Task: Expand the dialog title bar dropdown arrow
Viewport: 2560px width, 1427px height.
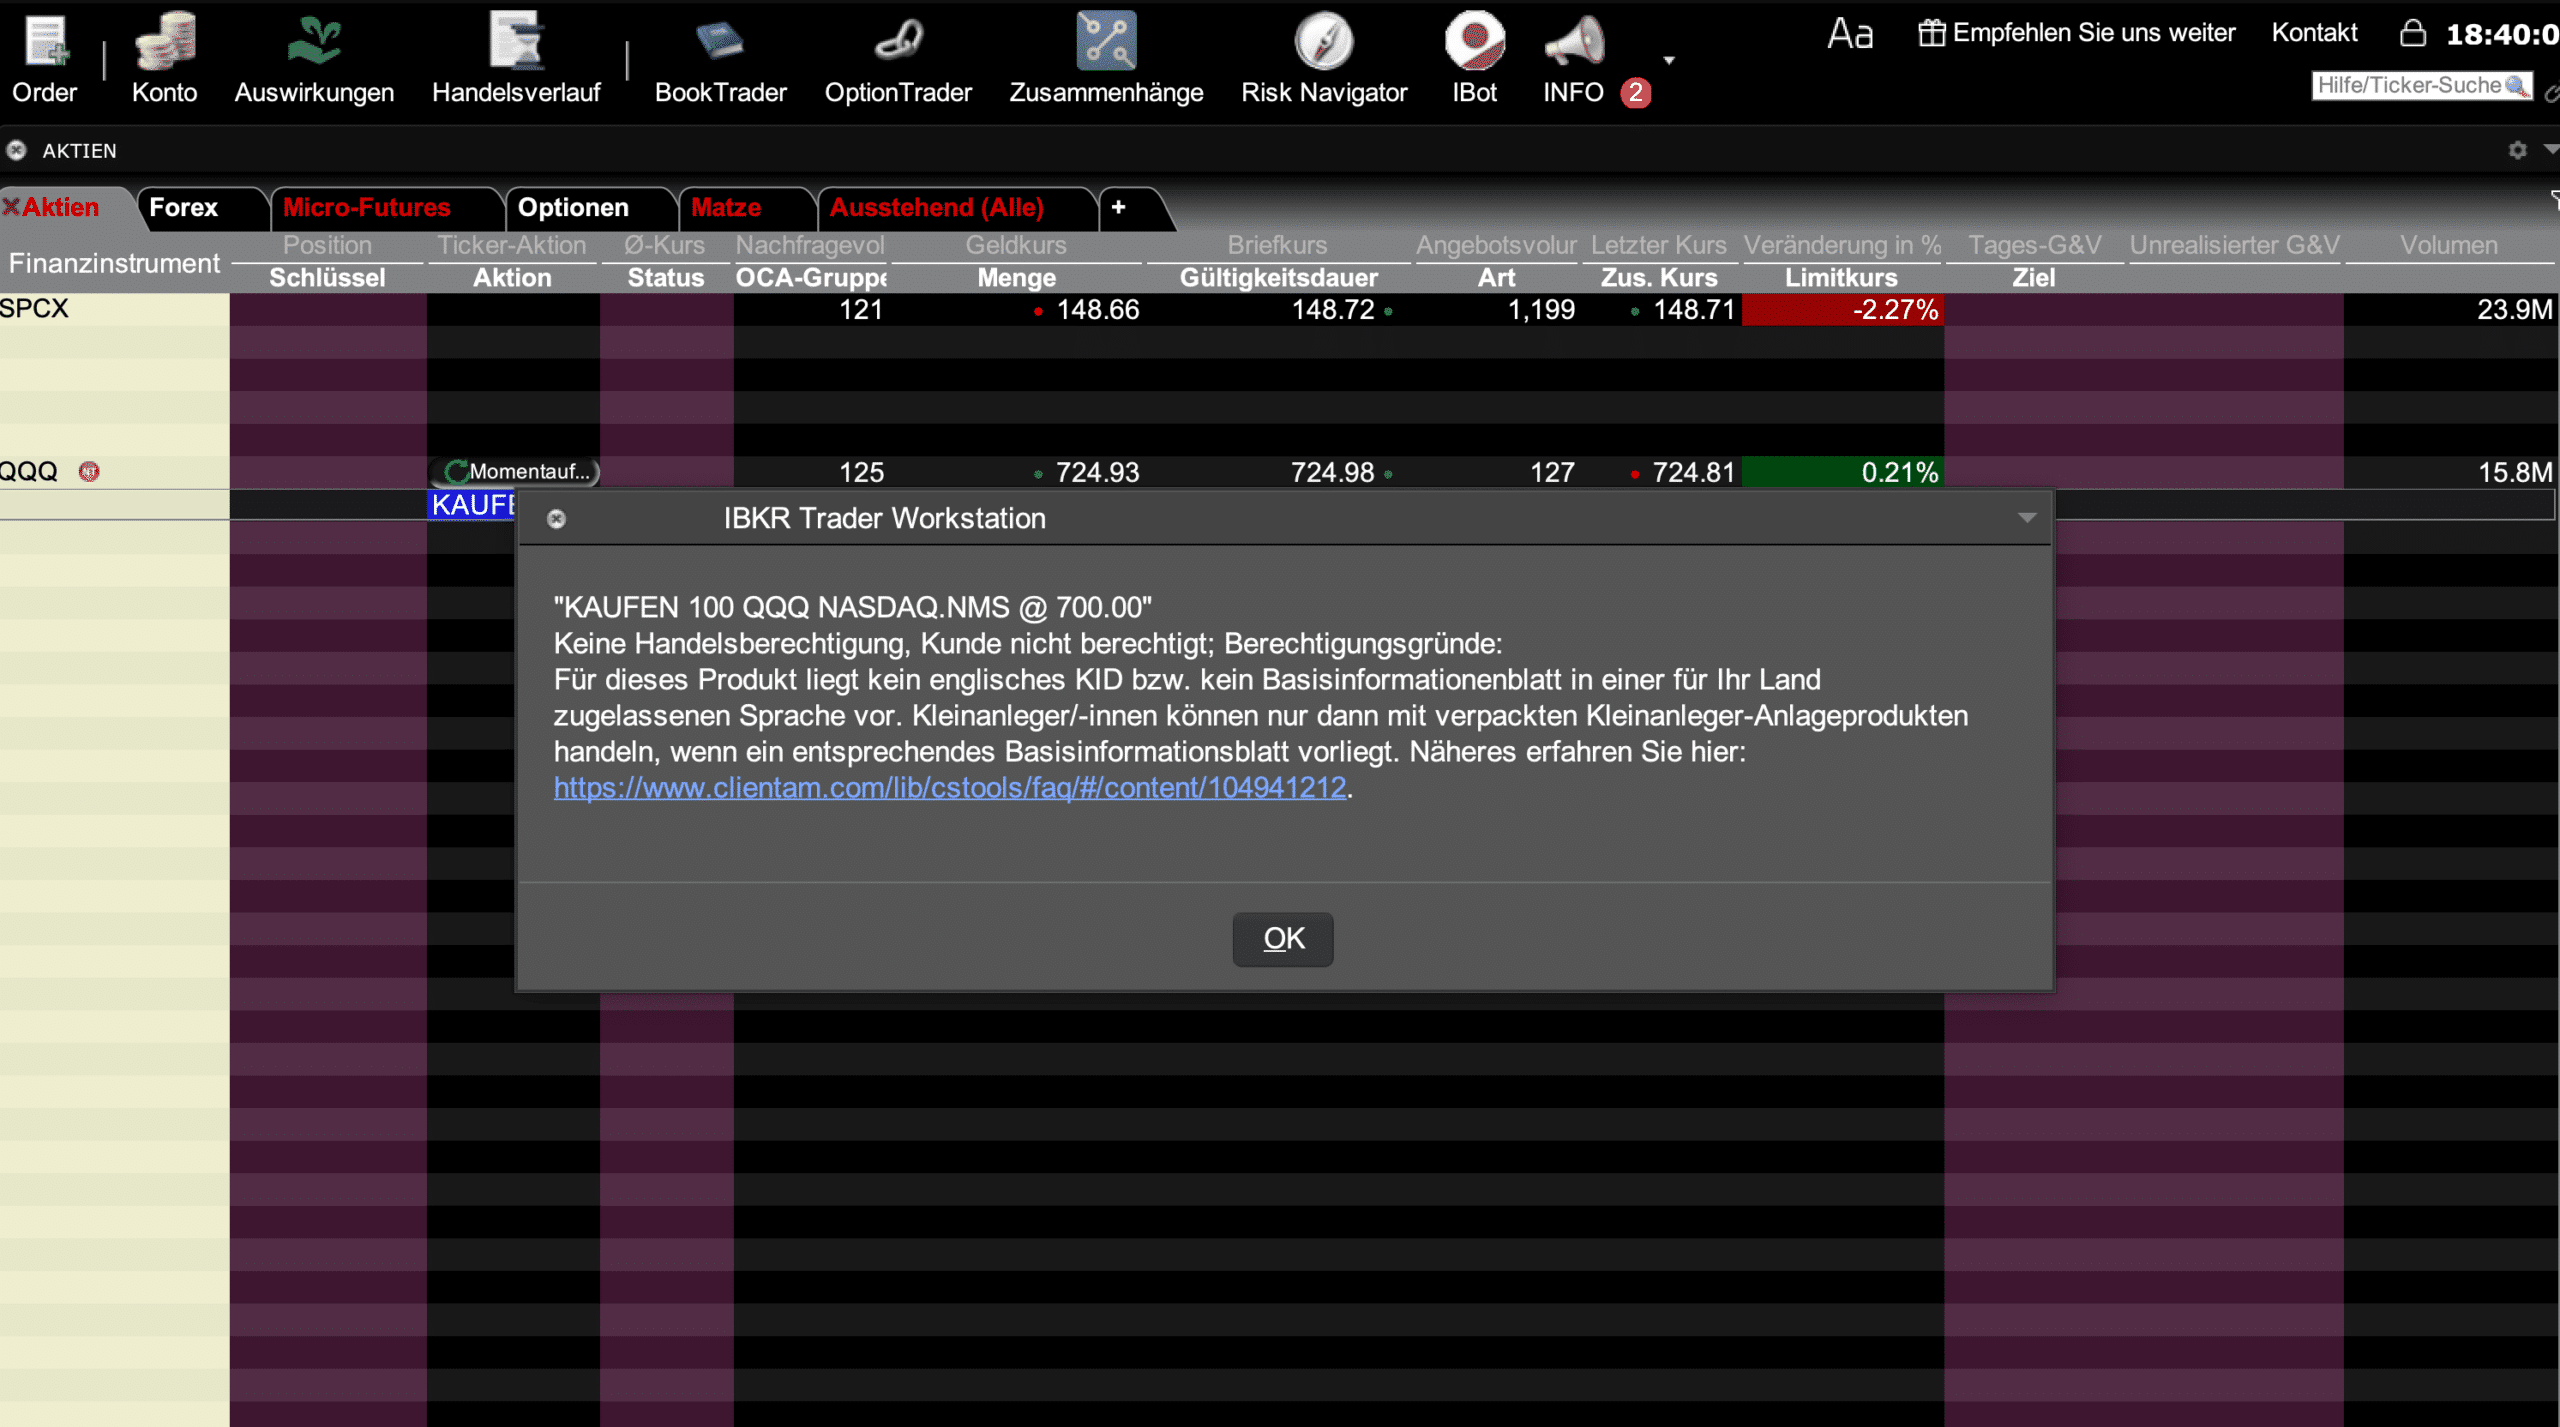Action: coord(2027,518)
